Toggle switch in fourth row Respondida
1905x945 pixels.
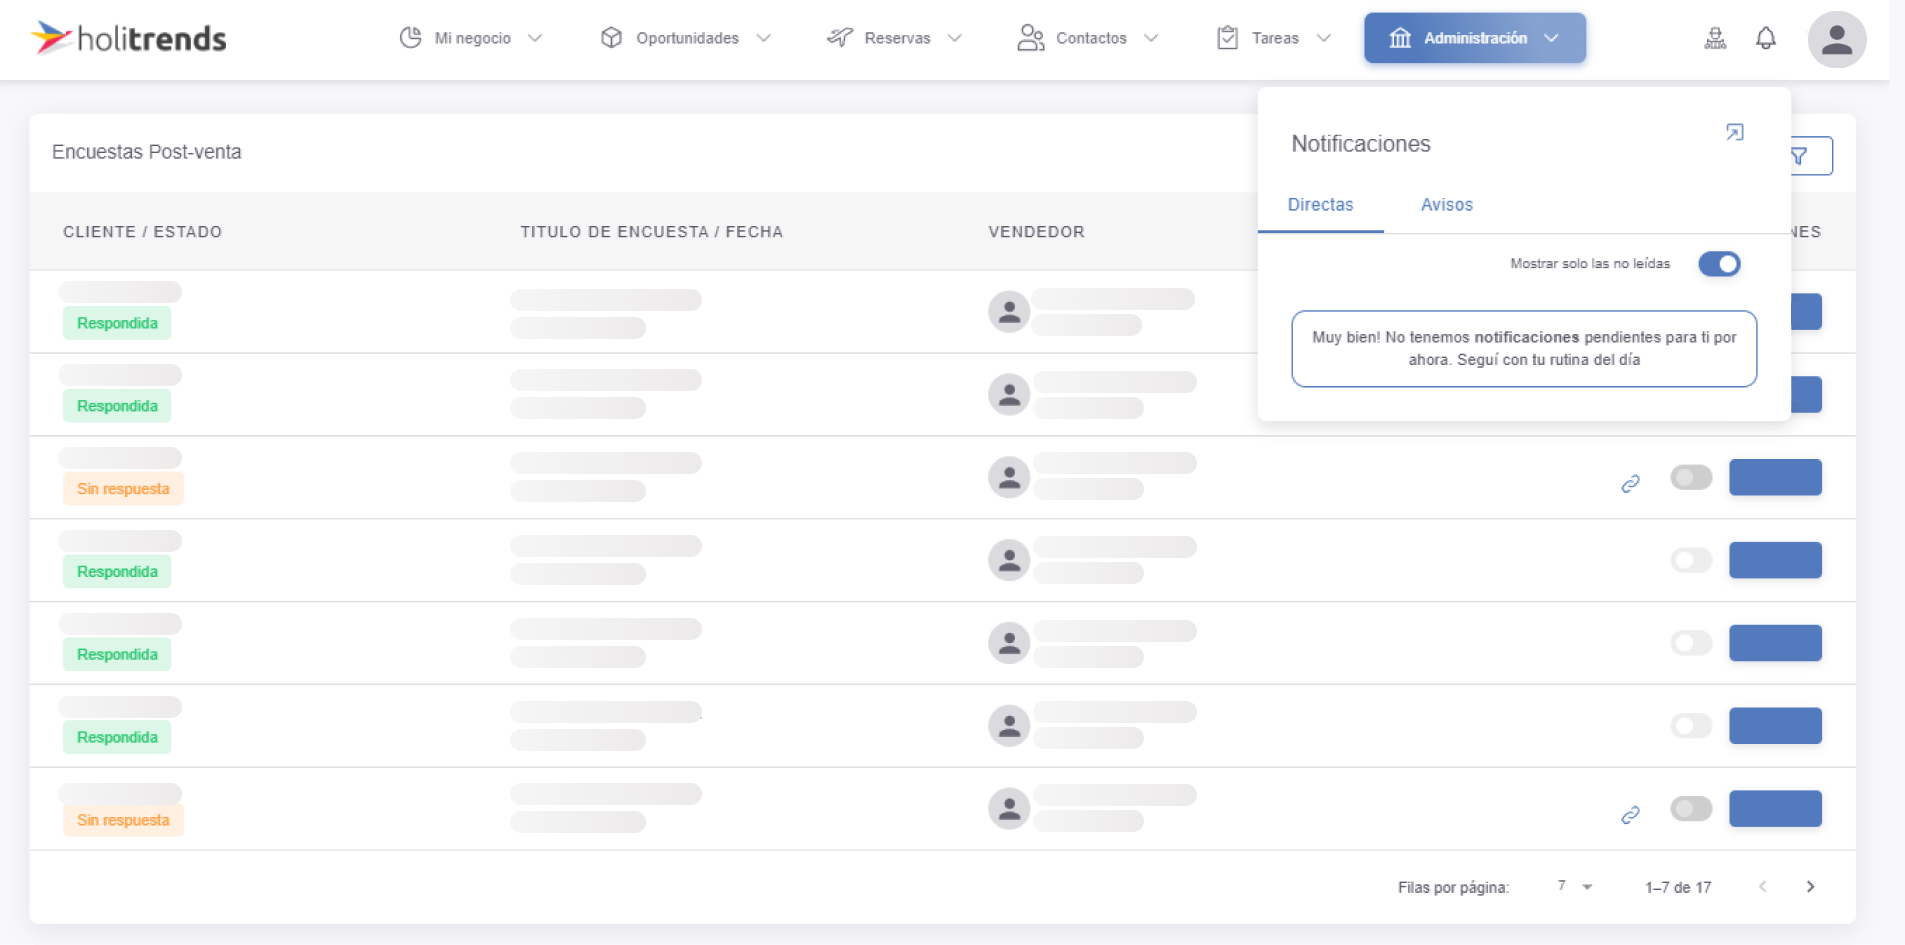[1691, 560]
